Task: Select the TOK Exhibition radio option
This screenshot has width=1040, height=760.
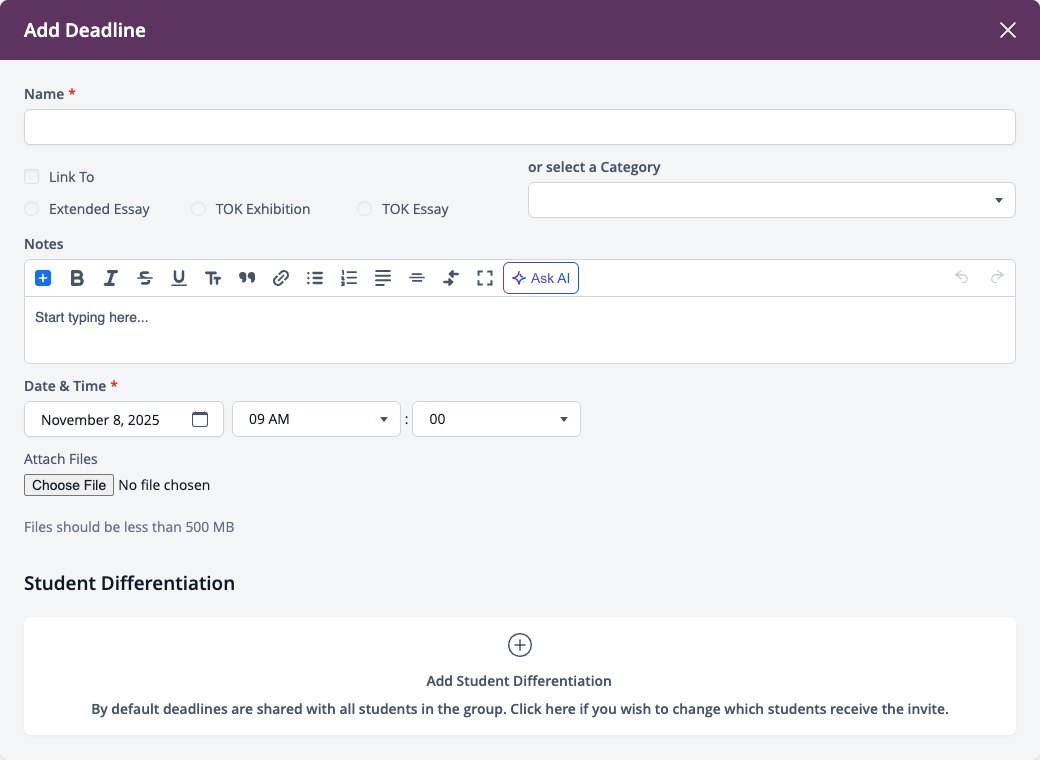Action: pos(198,208)
